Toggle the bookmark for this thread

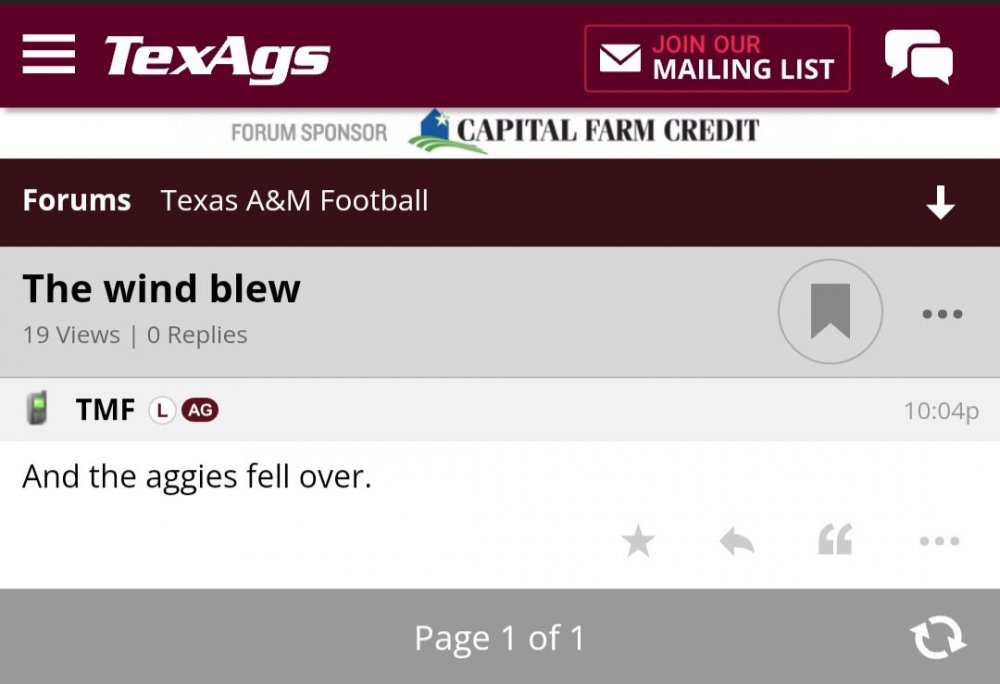click(830, 311)
